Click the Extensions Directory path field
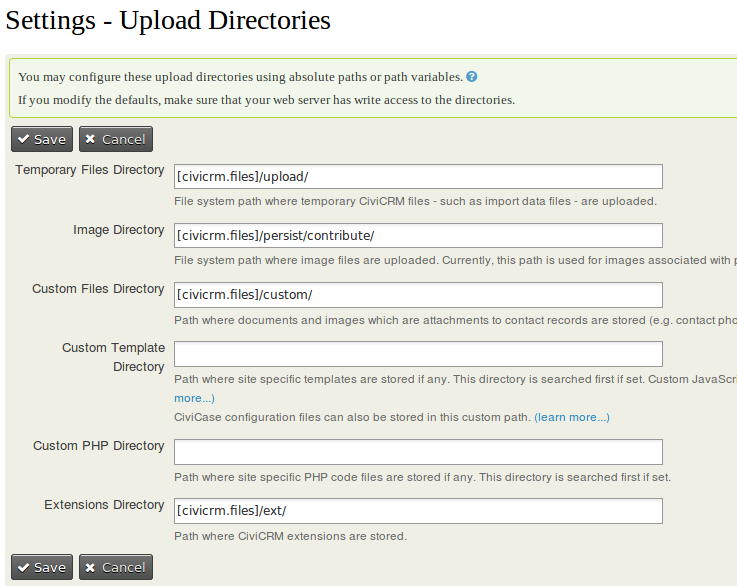The height and width of the screenshot is (586, 737). [418, 511]
